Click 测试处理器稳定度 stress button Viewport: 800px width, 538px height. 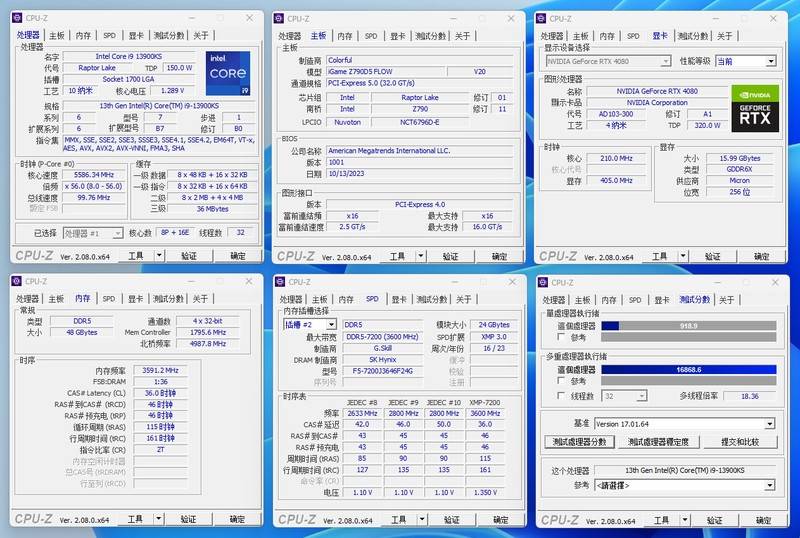(x=658, y=442)
